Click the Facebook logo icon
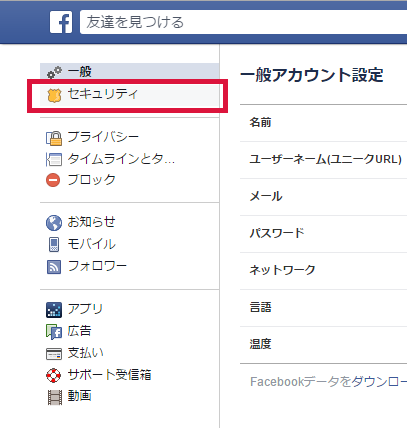This screenshot has width=407, height=428. [61, 22]
